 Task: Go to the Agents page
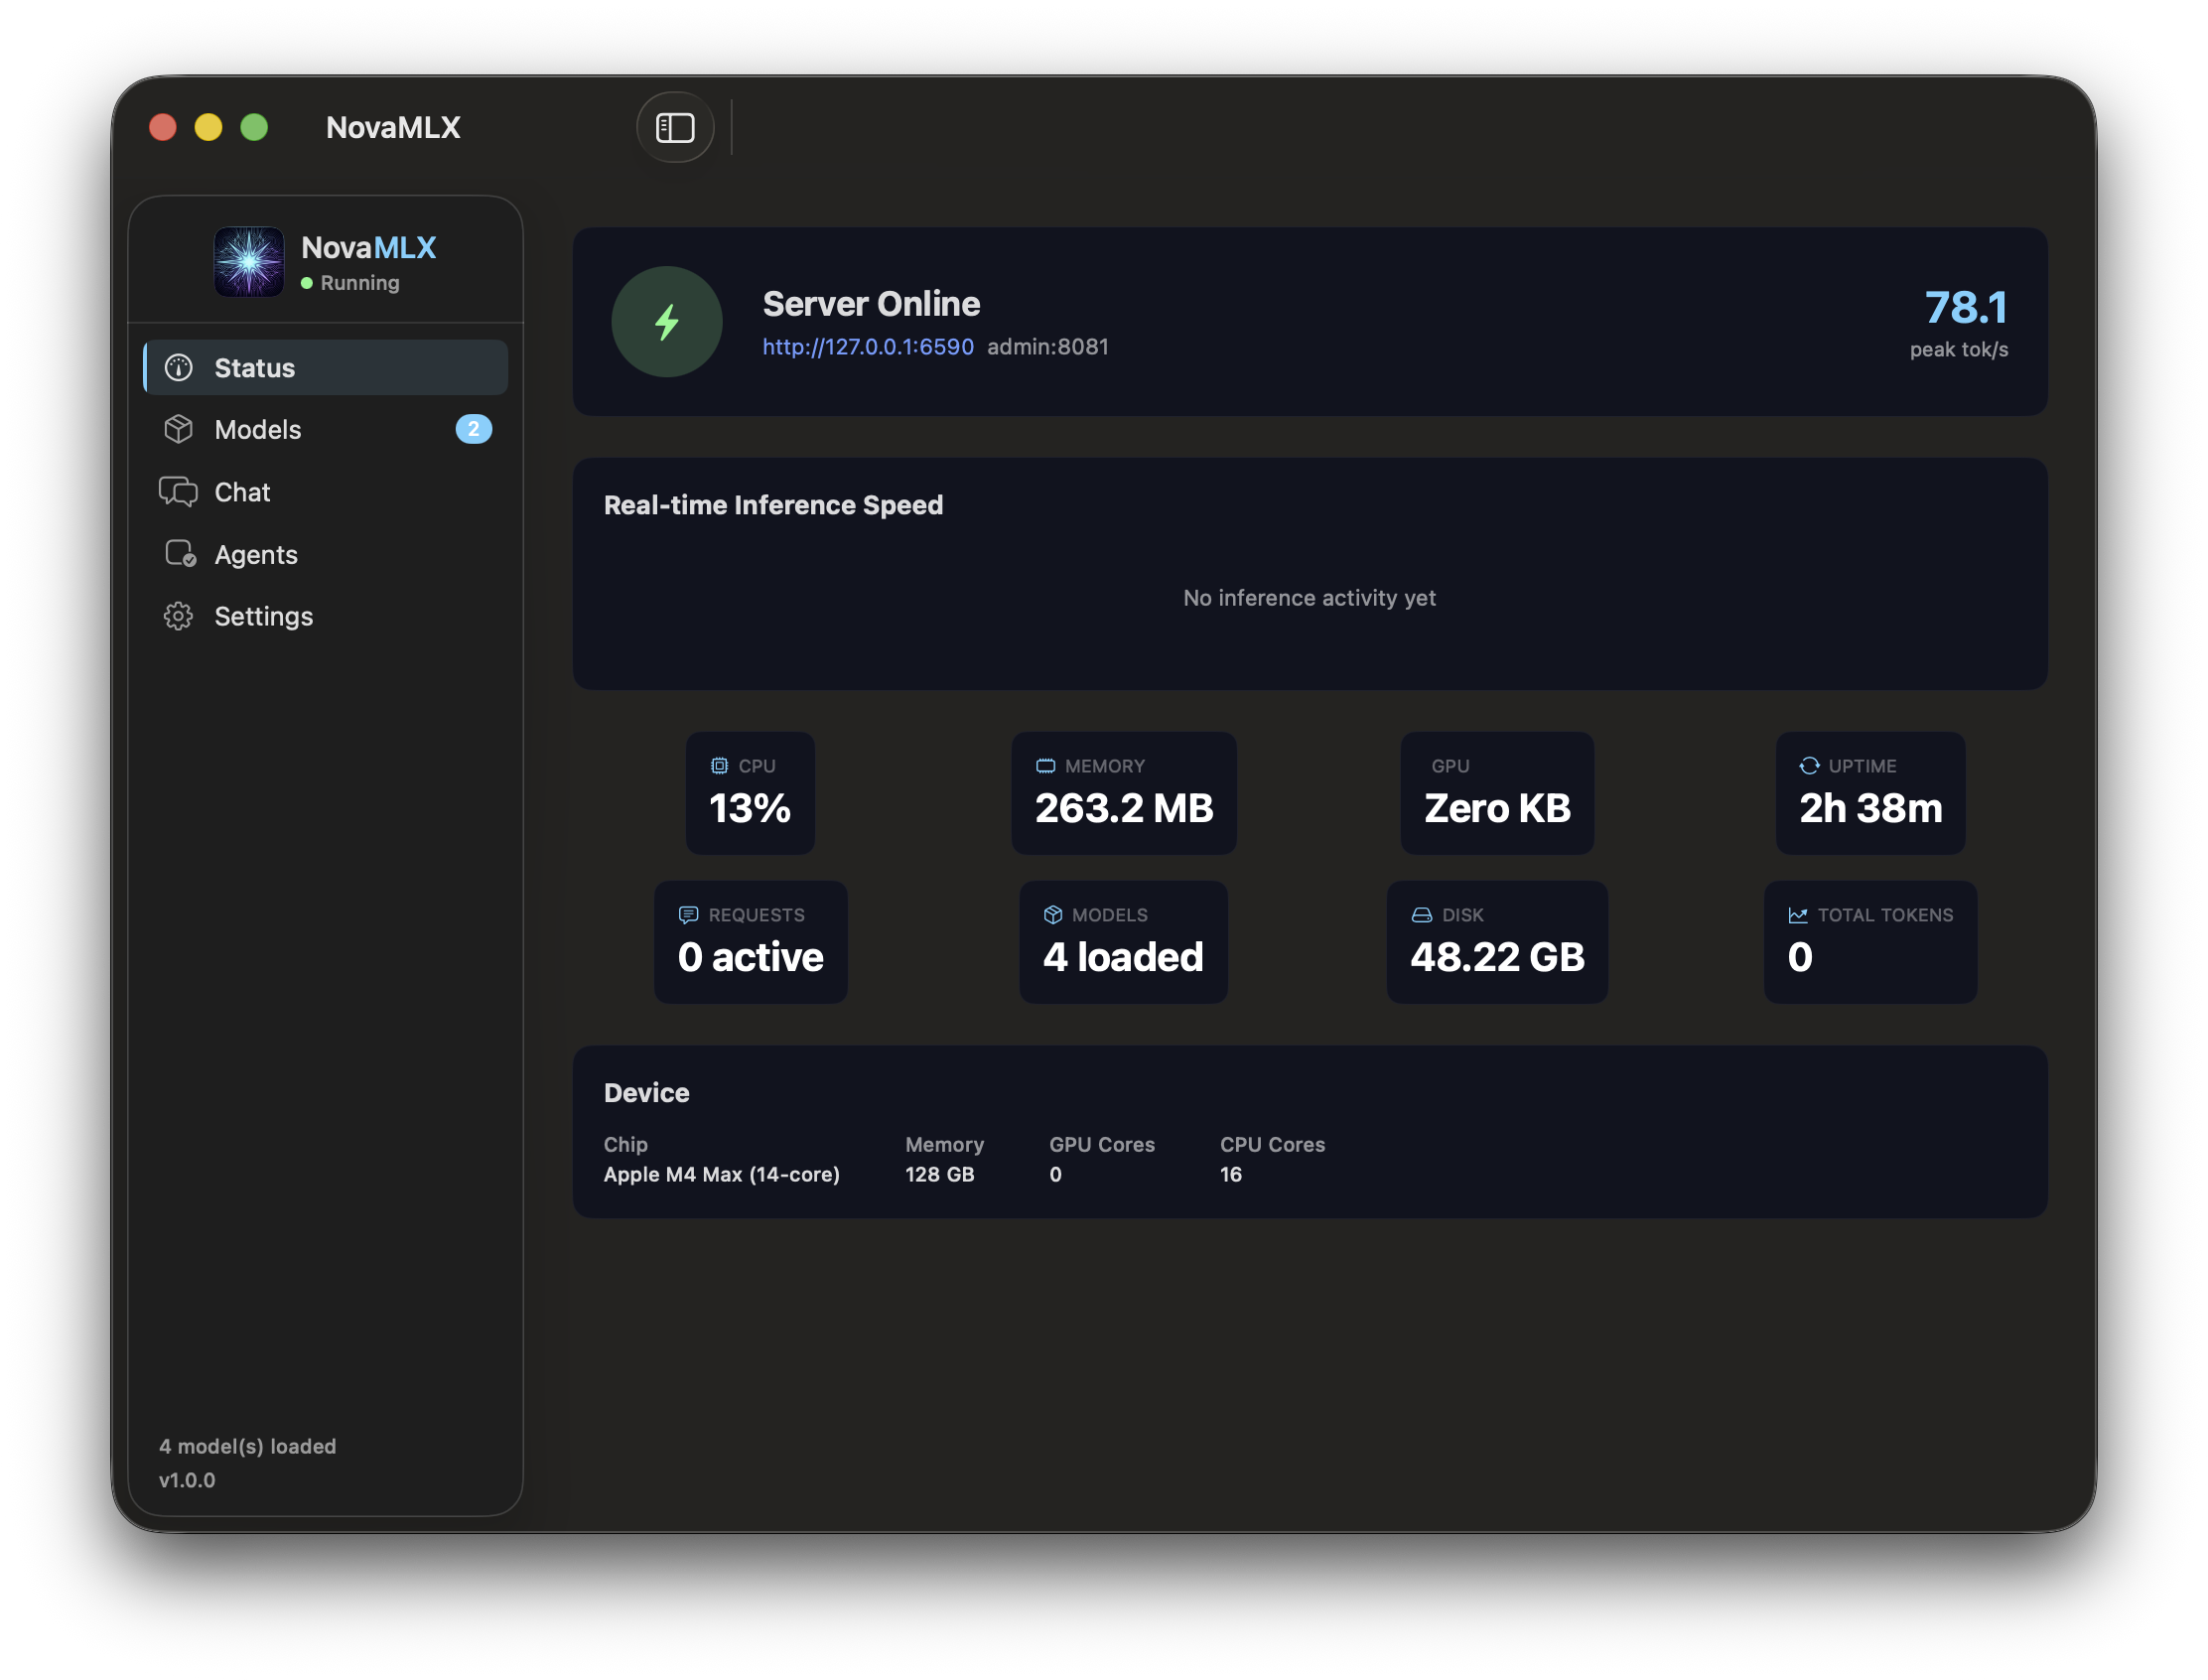pos(256,554)
